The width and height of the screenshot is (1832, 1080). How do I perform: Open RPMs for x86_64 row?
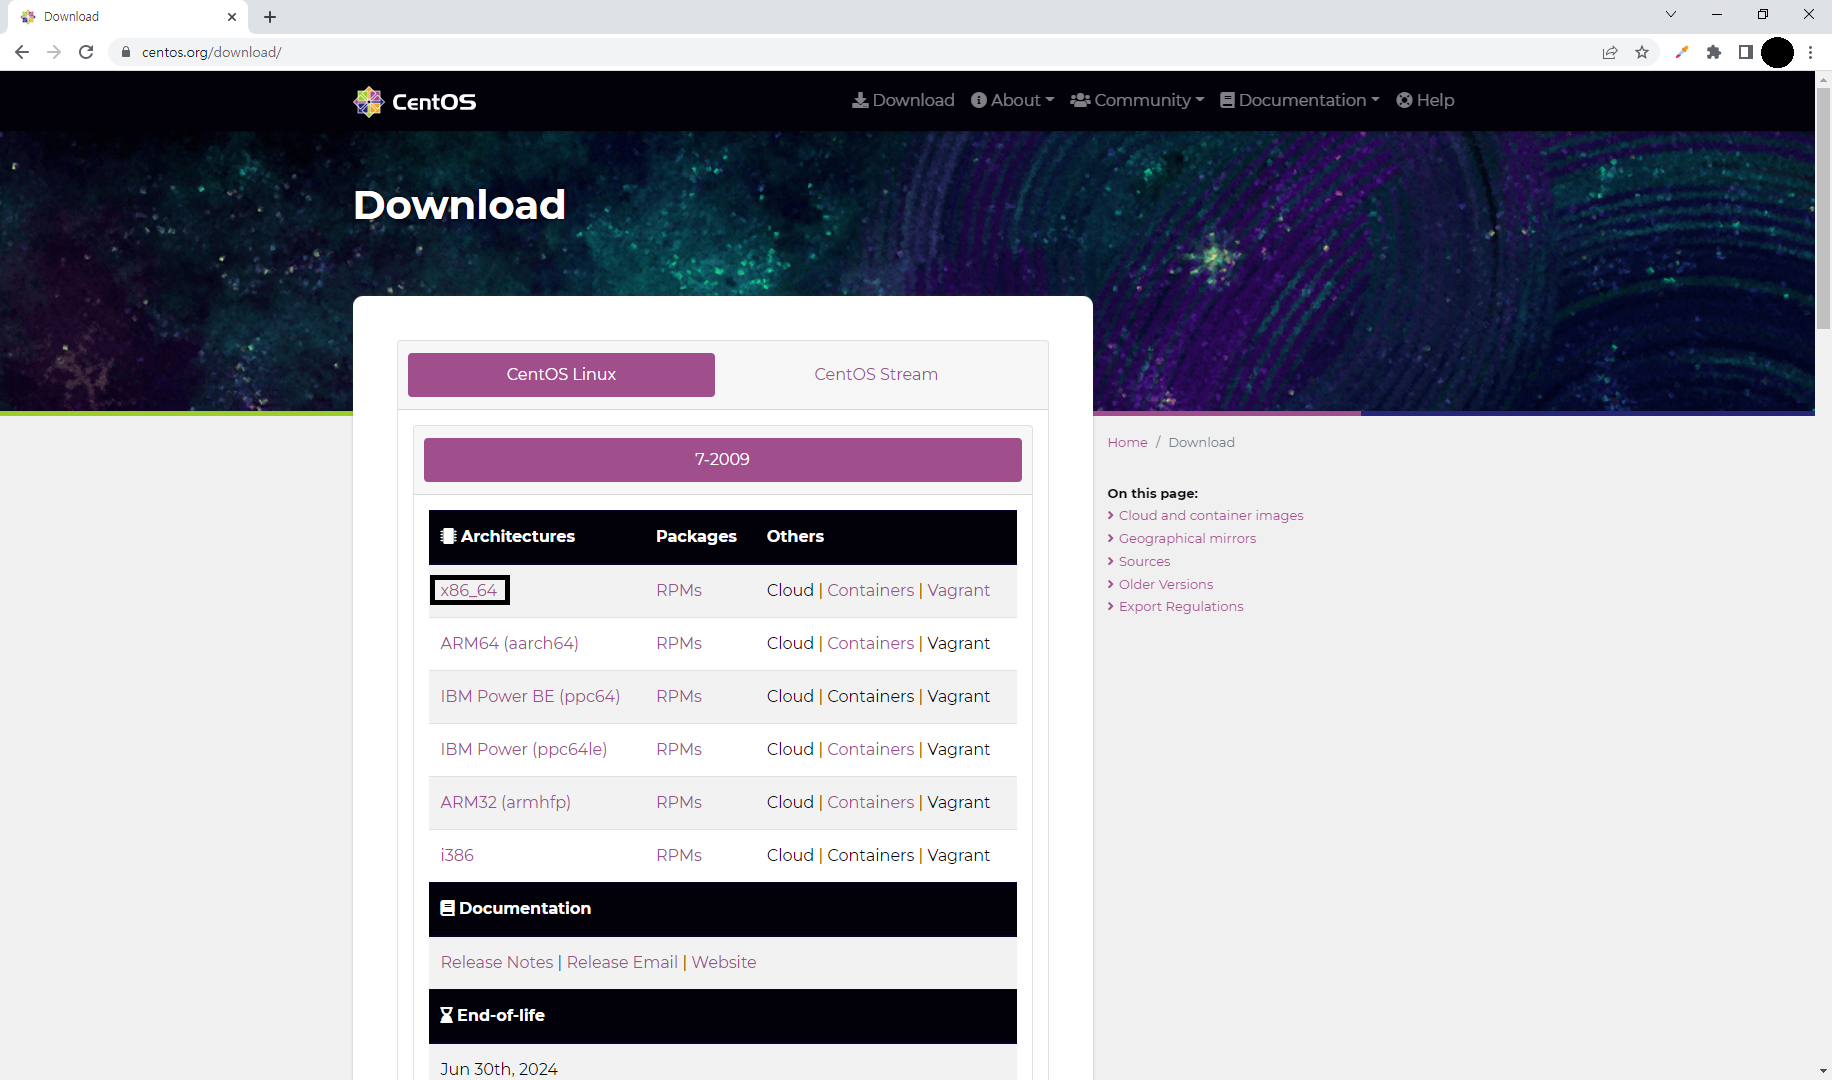[679, 590]
